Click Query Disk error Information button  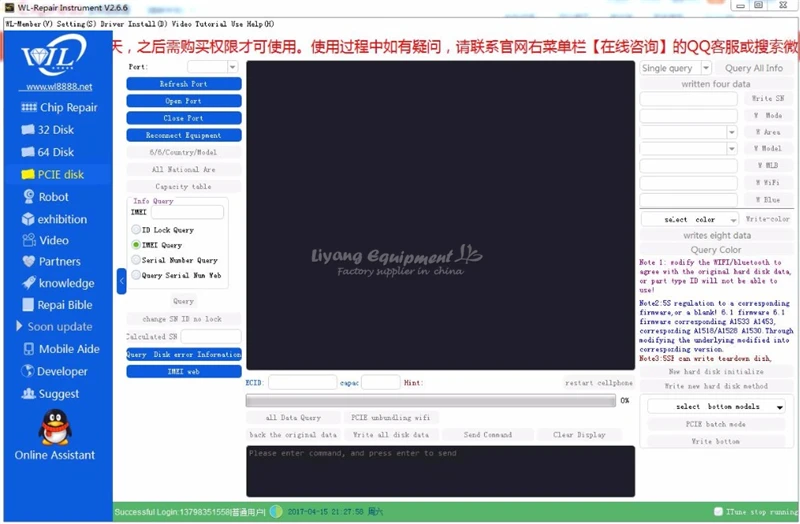point(184,354)
